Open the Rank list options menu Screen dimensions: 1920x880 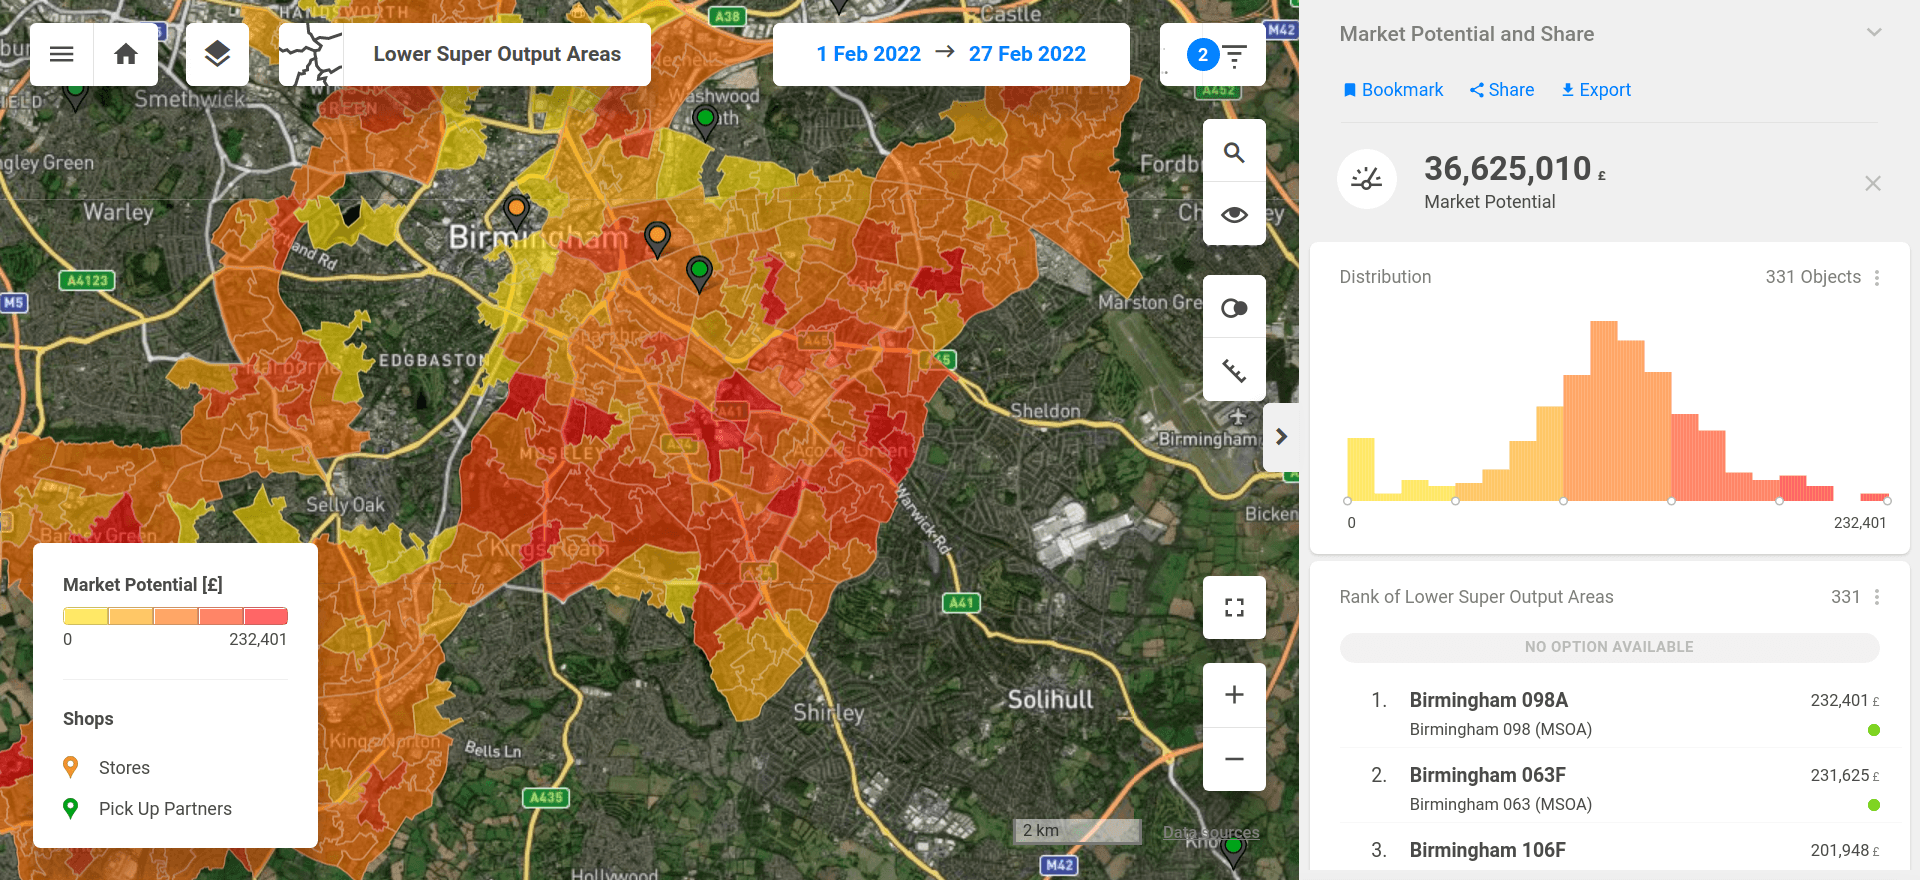pyautogui.click(x=1877, y=597)
